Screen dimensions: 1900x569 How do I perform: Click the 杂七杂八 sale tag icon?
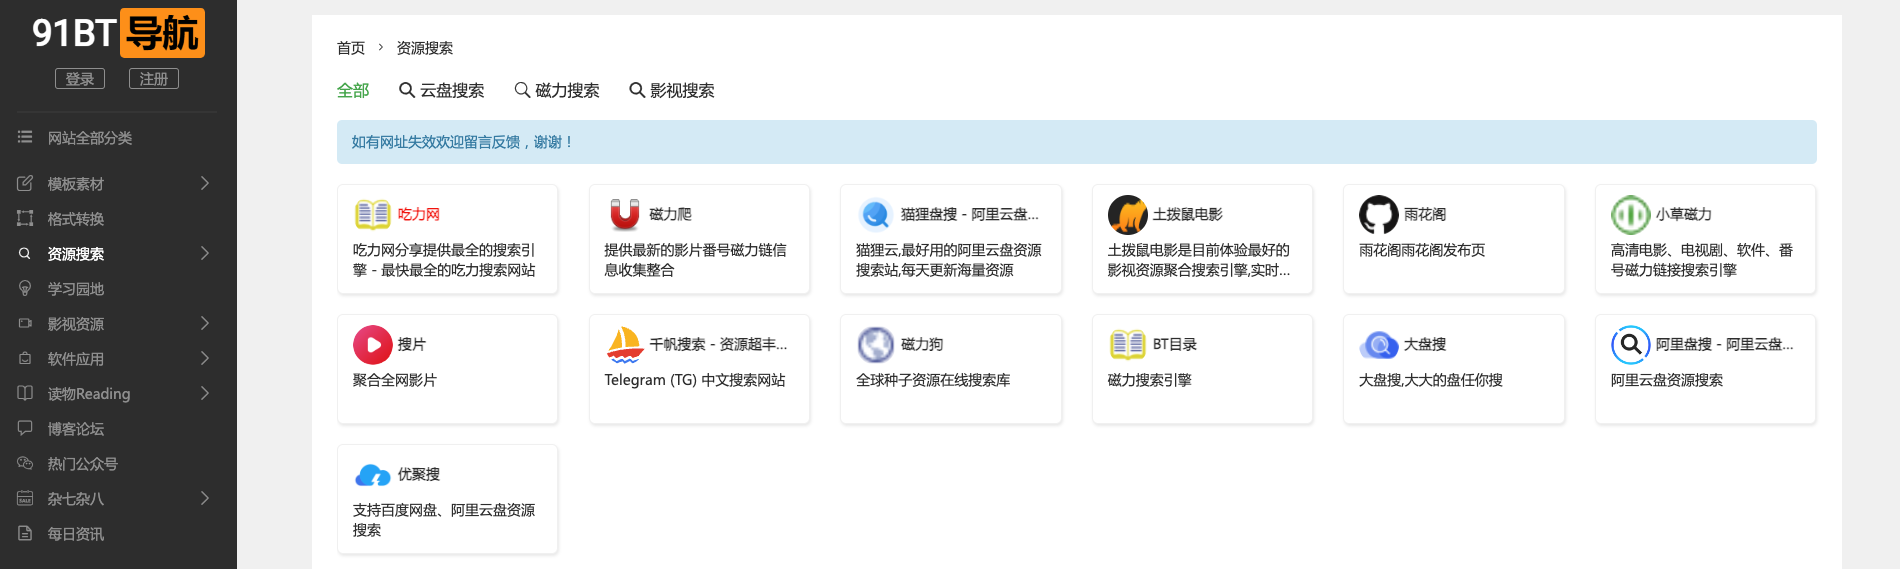click(25, 498)
